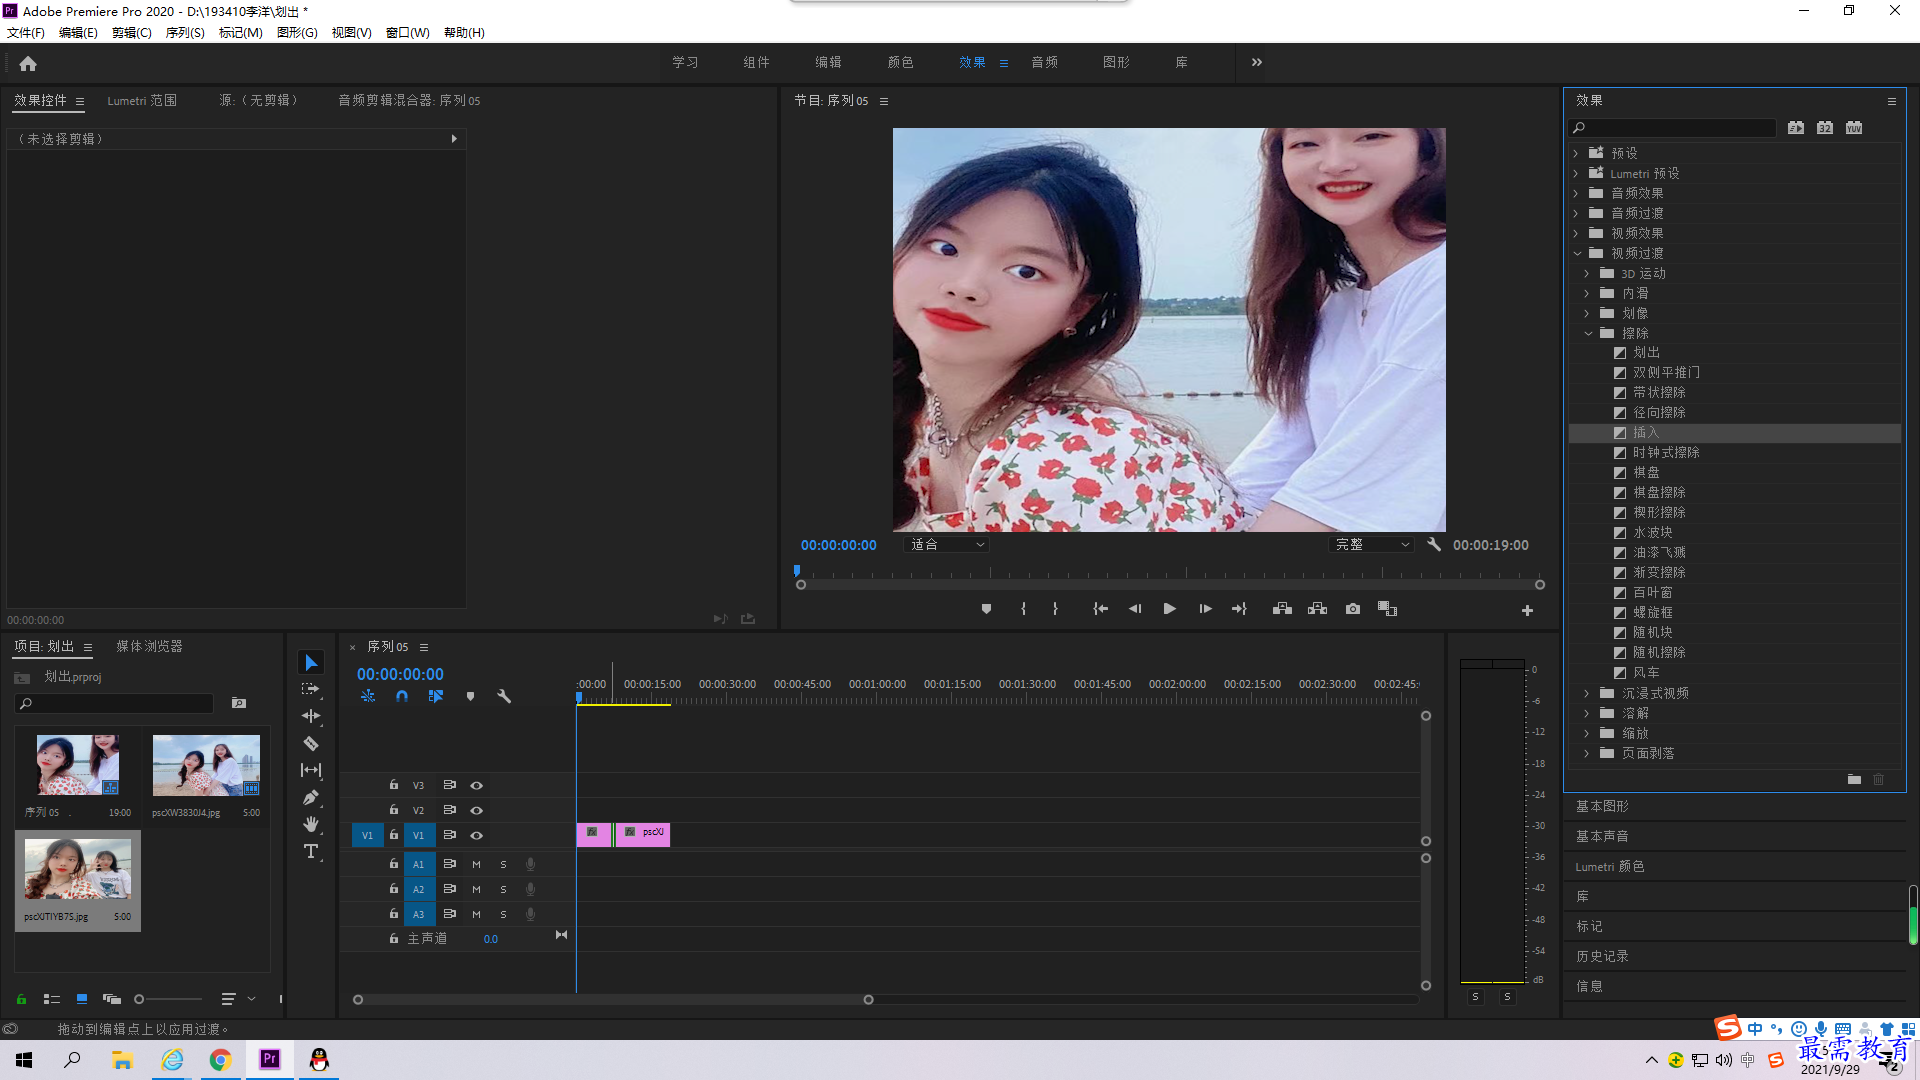Go to Out point
Screen dimensions: 1920x1080
click(x=1239, y=609)
